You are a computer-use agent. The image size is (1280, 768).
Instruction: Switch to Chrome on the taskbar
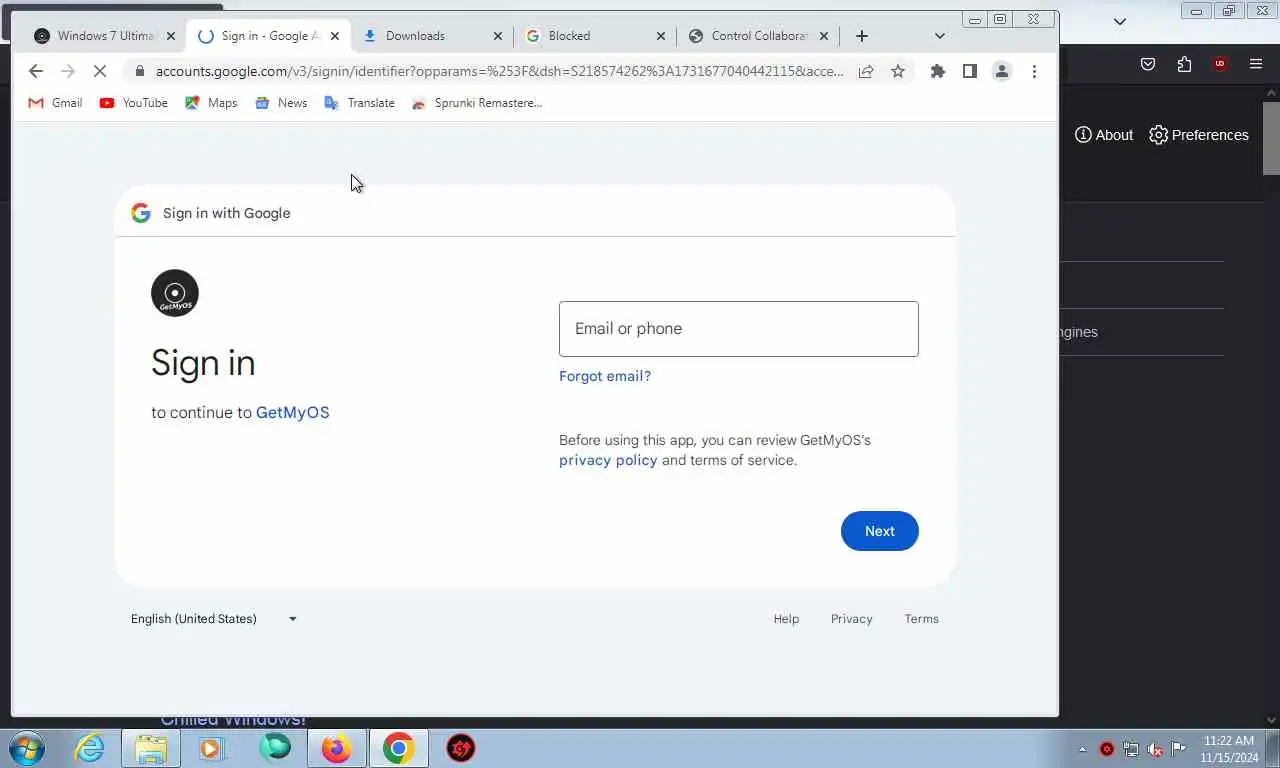coord(399,748)
